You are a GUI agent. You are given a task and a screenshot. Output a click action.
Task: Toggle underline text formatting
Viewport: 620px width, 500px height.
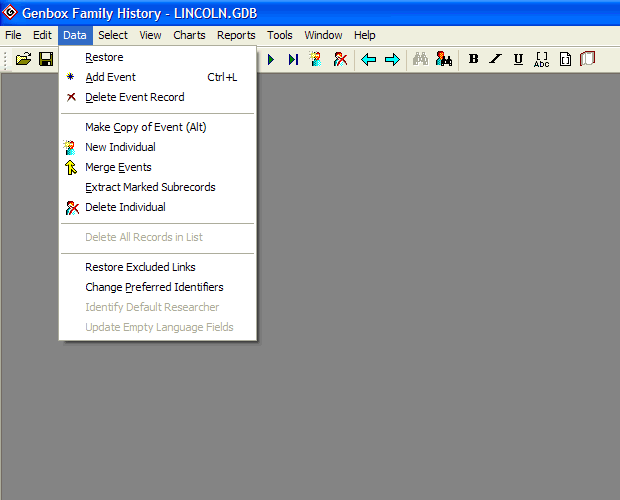[518, 60]
